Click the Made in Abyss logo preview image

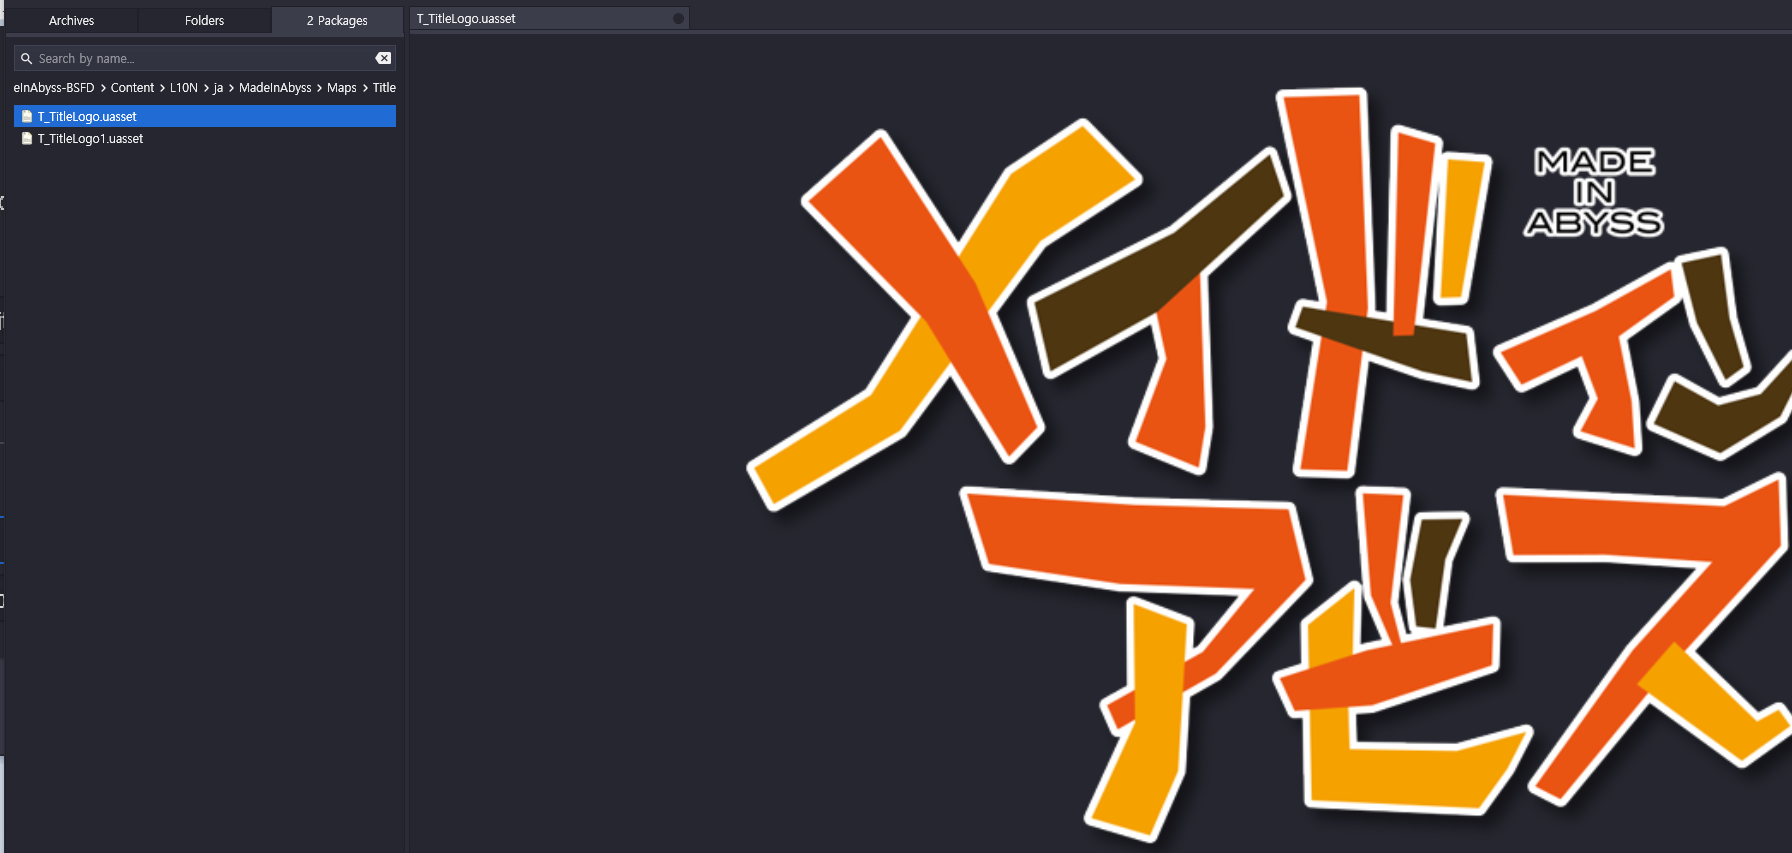[1270, 465]
